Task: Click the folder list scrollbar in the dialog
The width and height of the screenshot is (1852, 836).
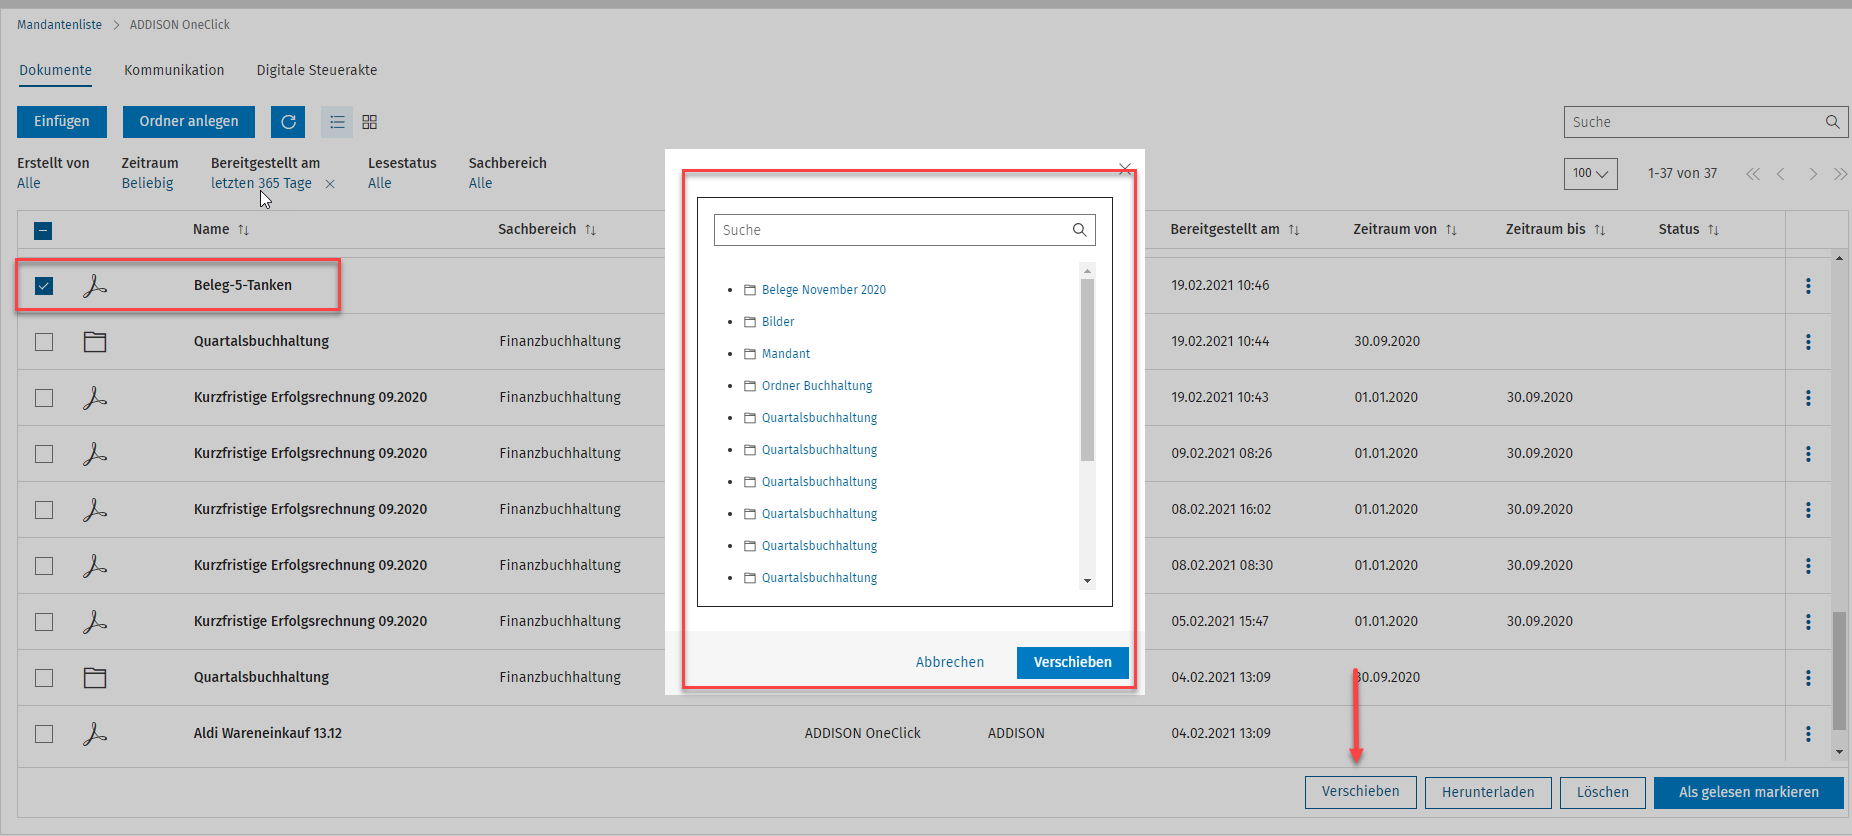Action: [1088, 370]
